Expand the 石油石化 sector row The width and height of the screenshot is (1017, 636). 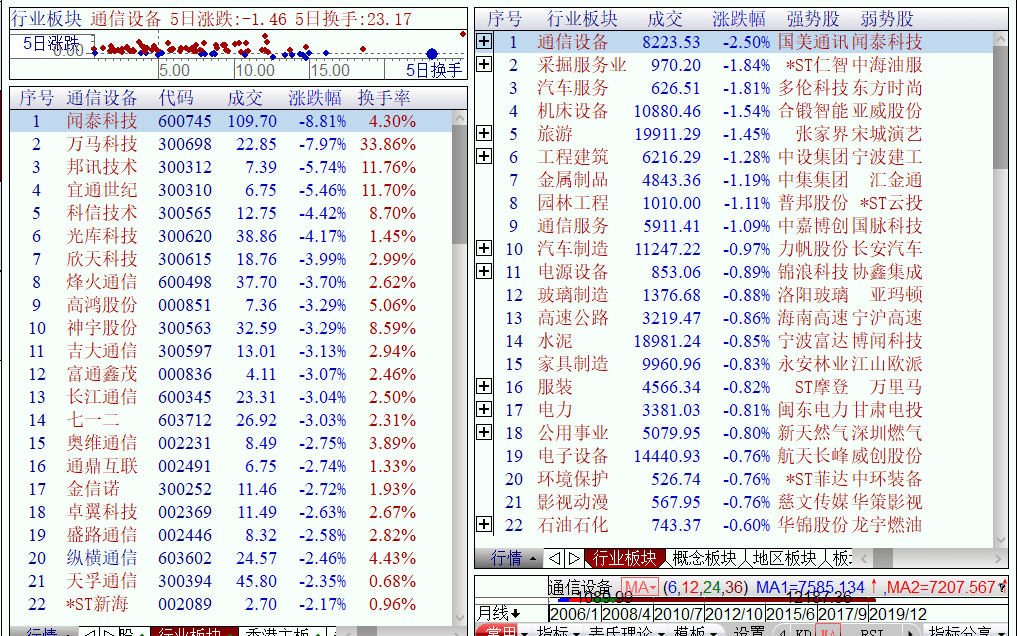click(484, 524)
